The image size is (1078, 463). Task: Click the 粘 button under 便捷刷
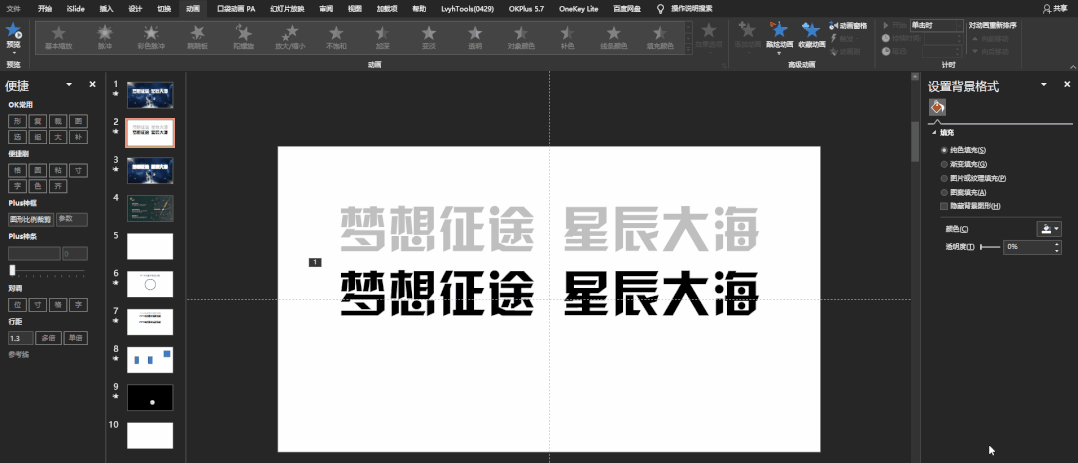click(x=58, y=170)
